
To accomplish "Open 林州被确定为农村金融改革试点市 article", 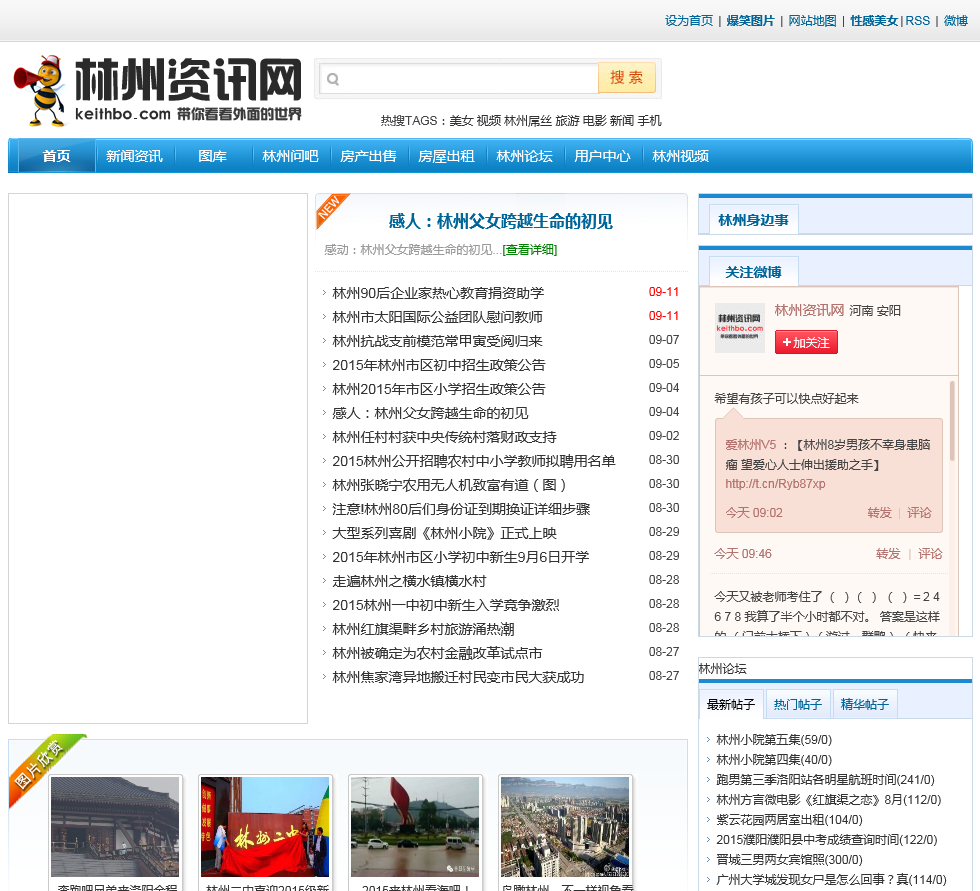I will [x=437, y=653].
